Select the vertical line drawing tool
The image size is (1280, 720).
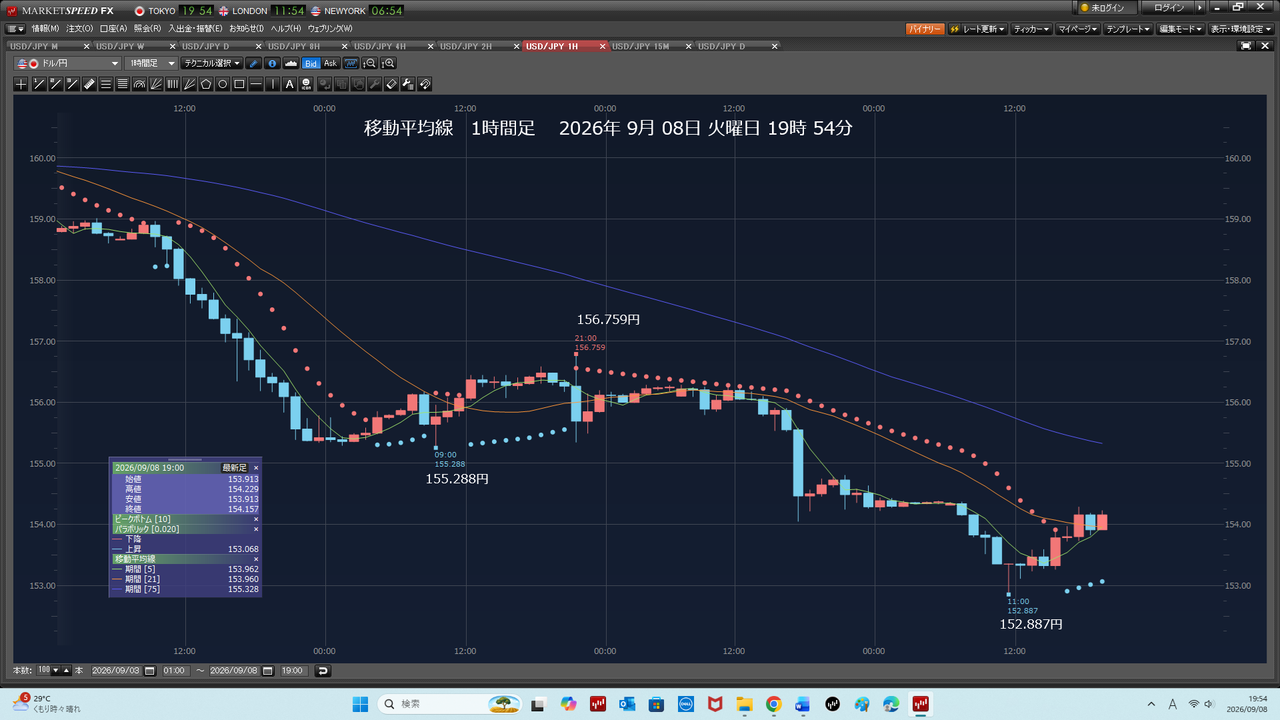[273, 84]
